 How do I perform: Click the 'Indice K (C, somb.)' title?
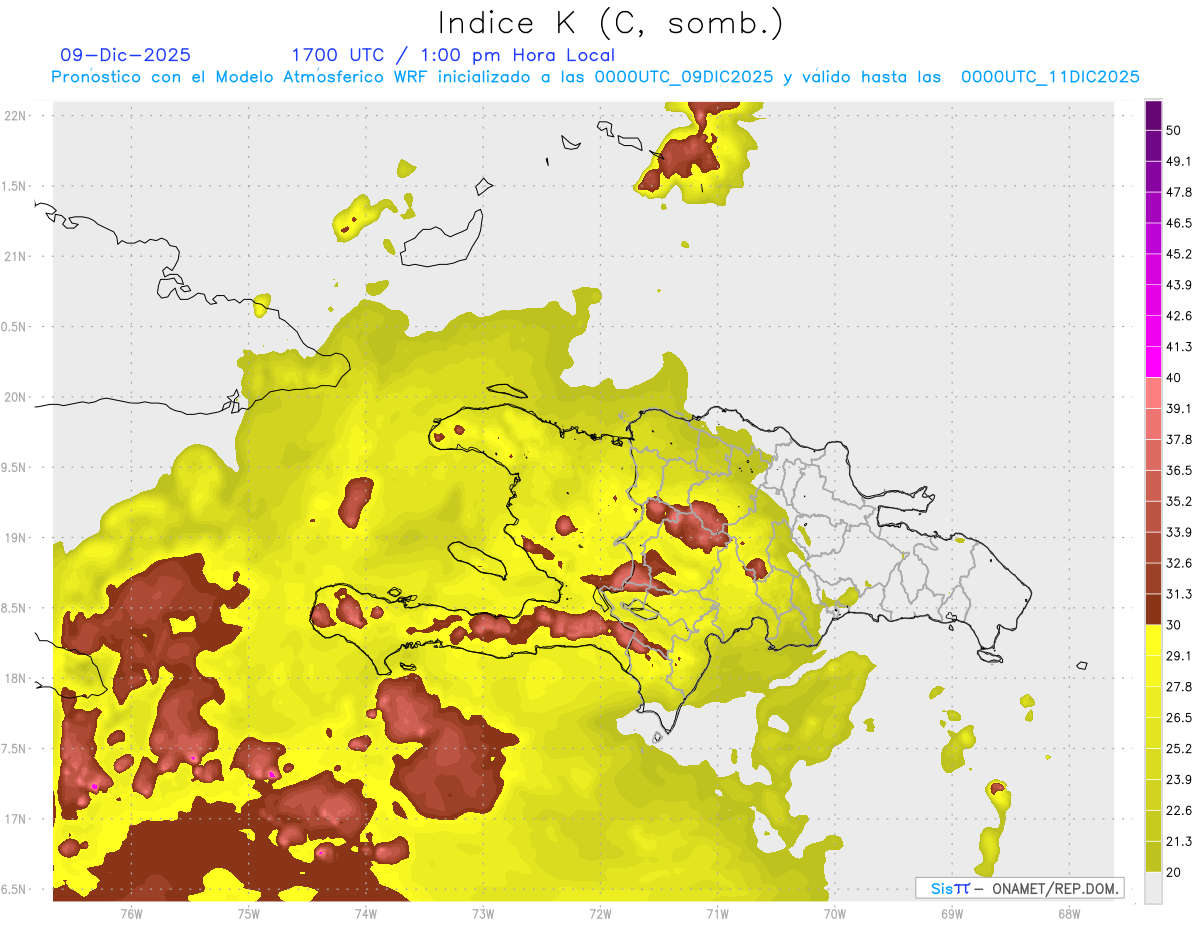pos(611,23)
